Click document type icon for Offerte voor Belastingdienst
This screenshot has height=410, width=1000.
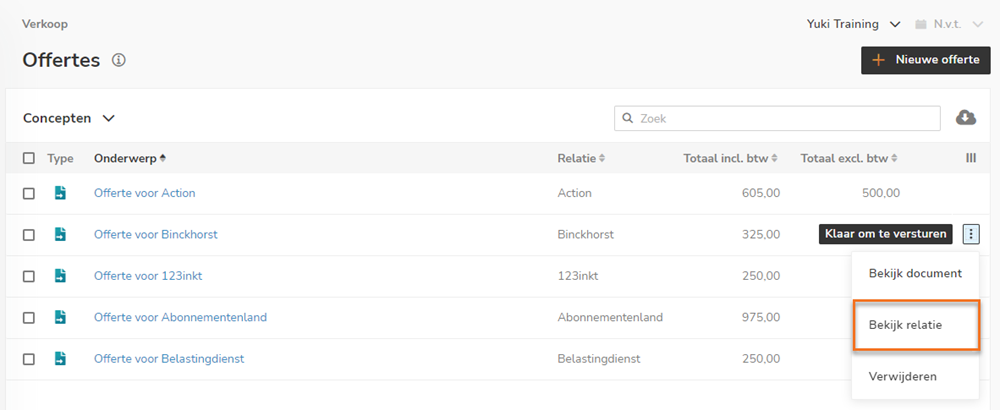point(60,358)
